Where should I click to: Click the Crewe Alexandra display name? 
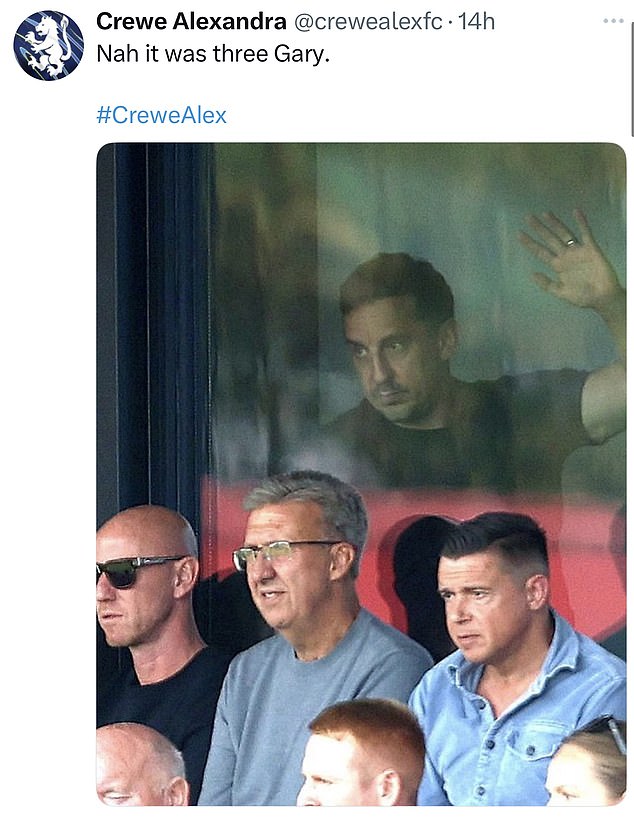[x=191, y=22]
